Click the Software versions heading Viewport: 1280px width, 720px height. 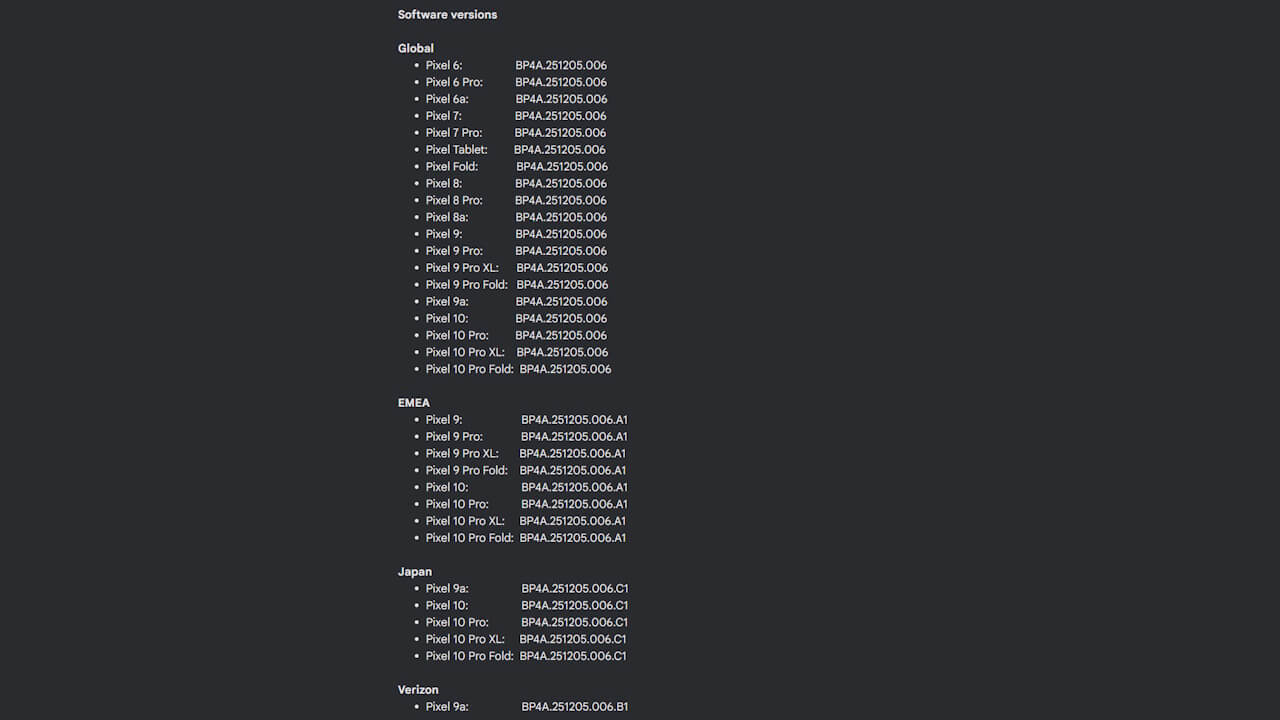click(447, 15)
